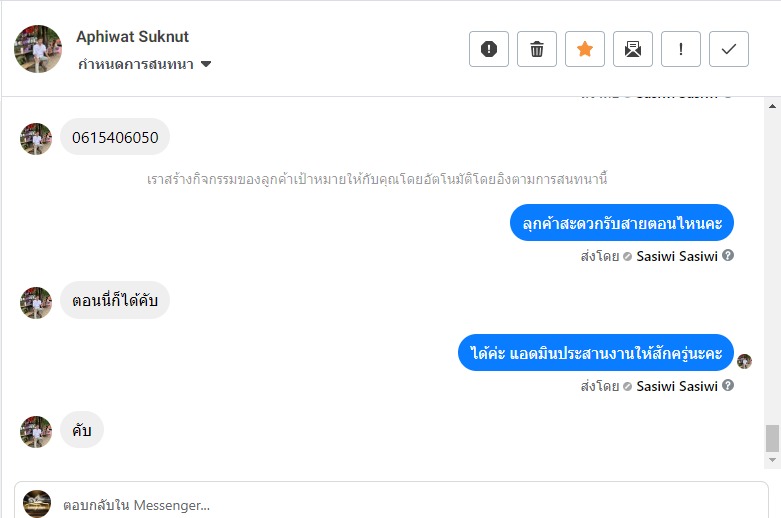Click the spam report octagon icon
Image resolution: width=781 pixels, height=518 pixels.
coord(489,49)
